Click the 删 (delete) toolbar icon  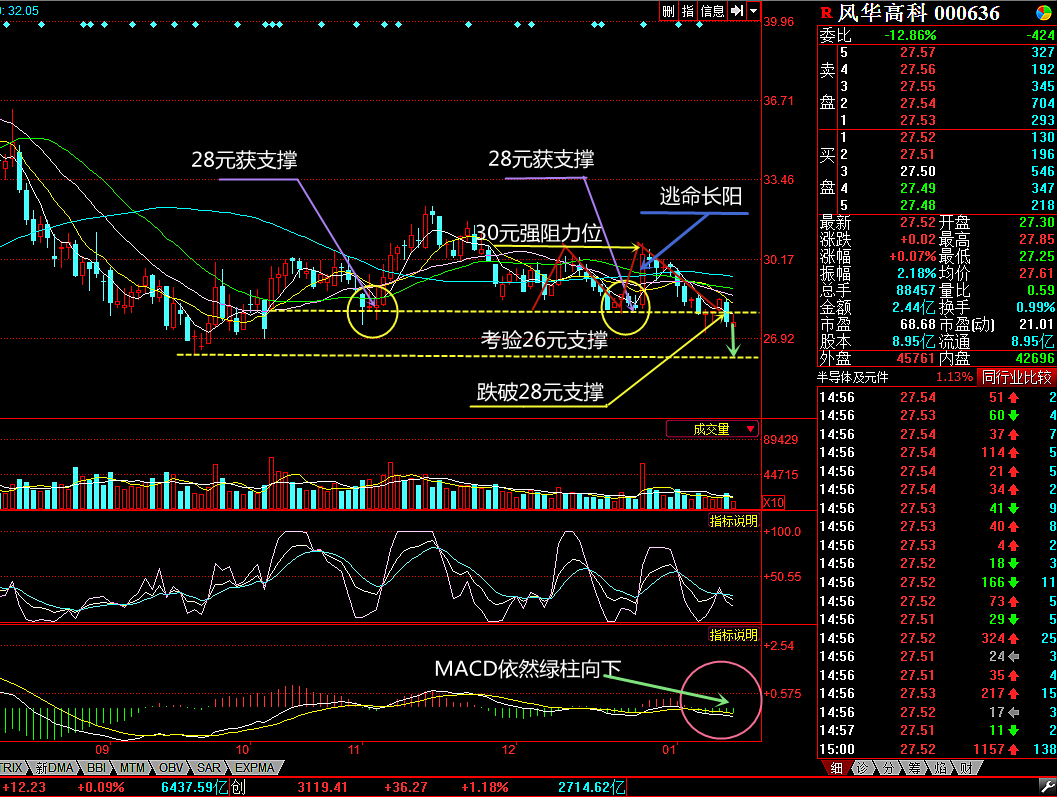668,11
